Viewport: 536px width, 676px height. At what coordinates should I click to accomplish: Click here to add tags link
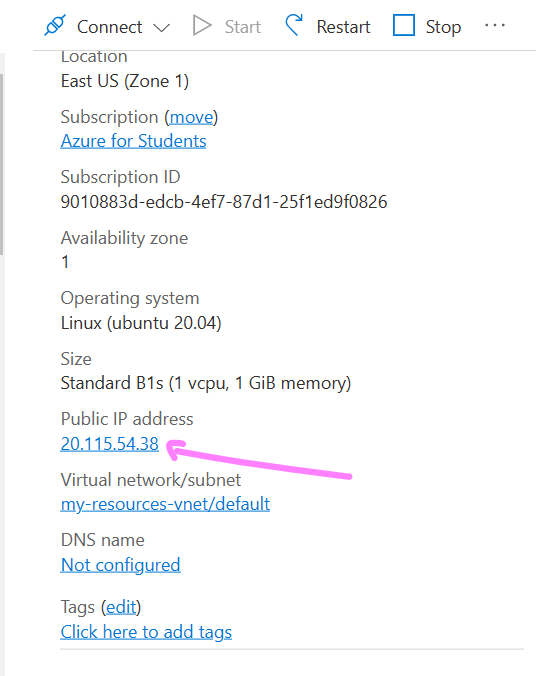click(146, 632)
